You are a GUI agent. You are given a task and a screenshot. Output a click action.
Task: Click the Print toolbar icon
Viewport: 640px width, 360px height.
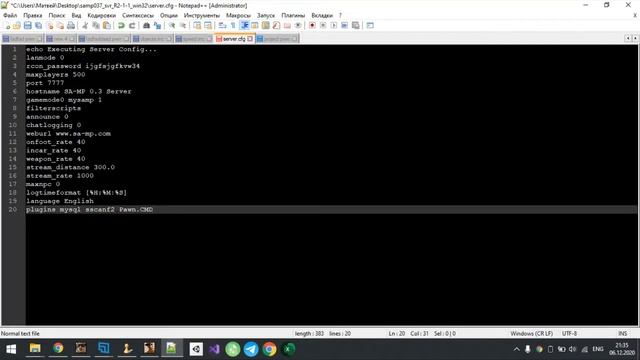click(x=71, y=25)
